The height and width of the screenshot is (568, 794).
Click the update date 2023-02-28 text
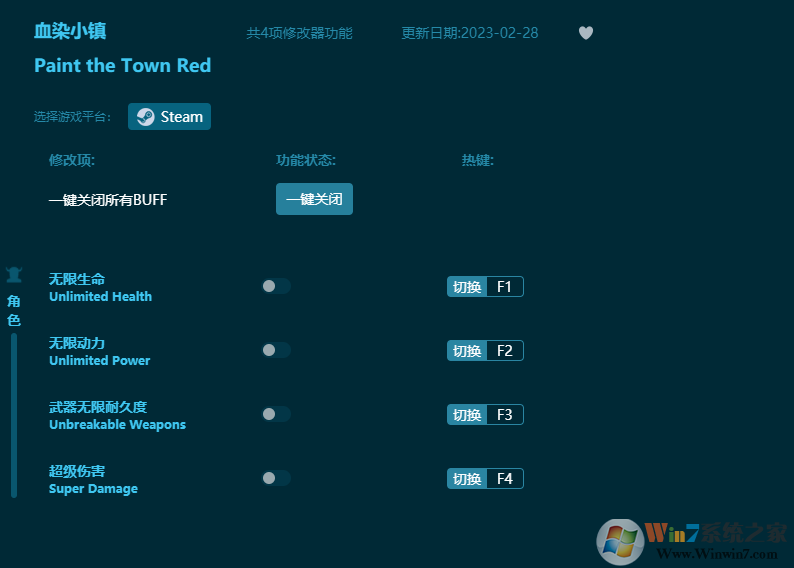(470, 33)
